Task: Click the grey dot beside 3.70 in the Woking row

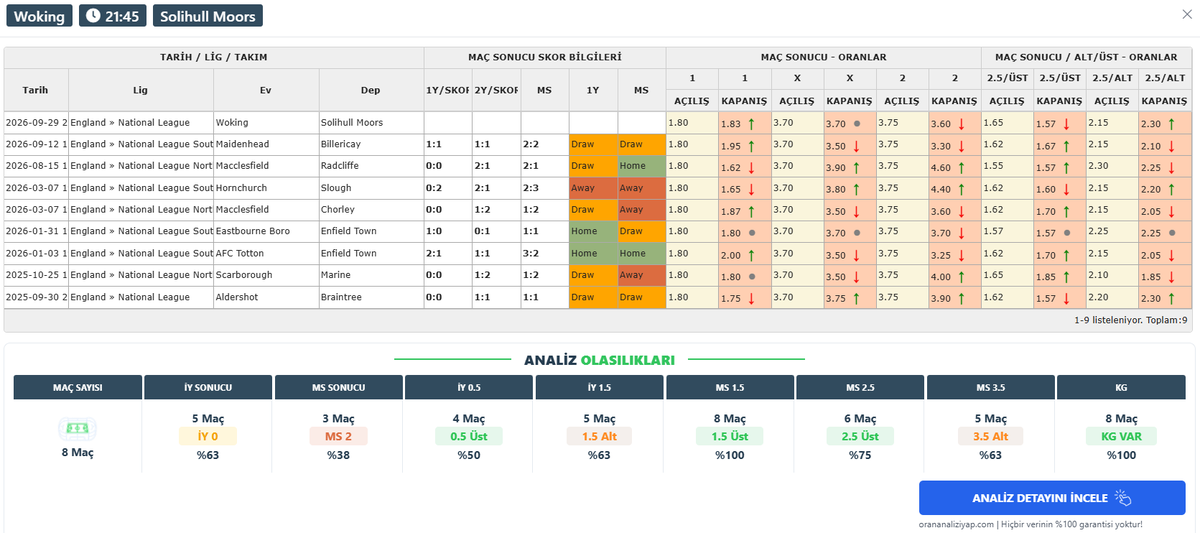Action: click(x=857, y=123)
